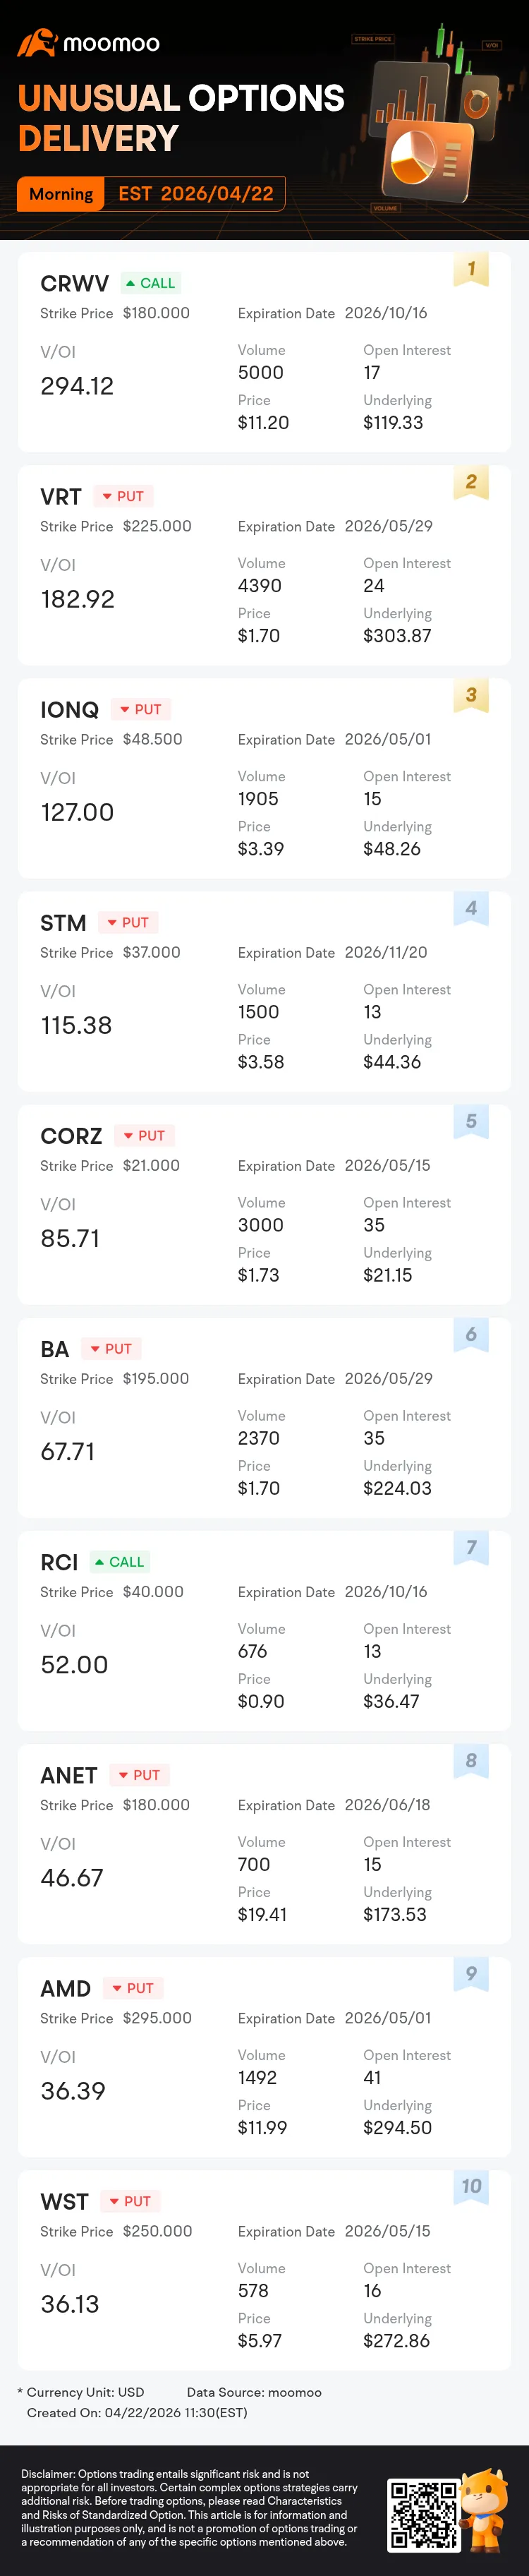Click the STM PUT tag
Image resolution: width=529 pixels, height=2576 pixels.
128,923
